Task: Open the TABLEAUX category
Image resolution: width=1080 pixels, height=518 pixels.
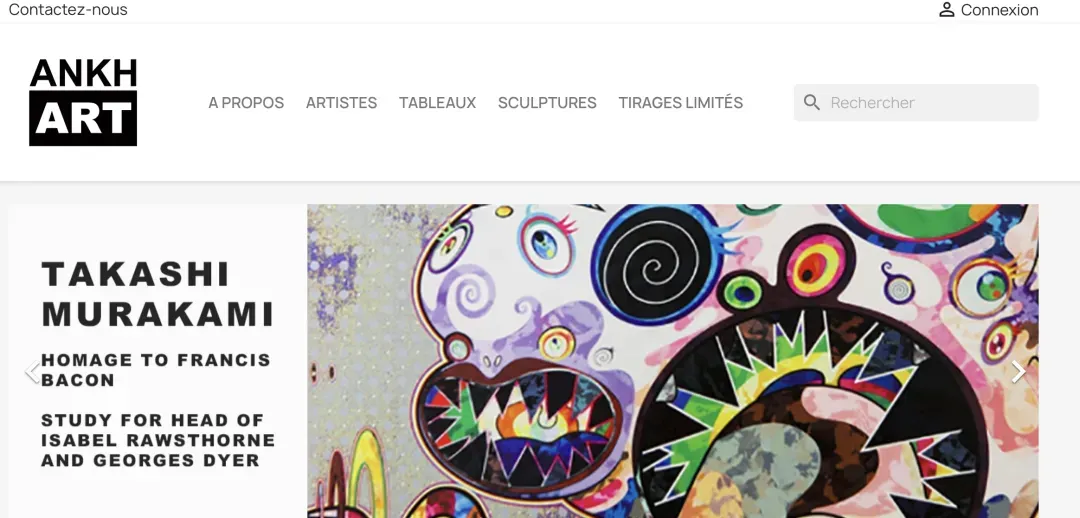Action: coord(437,103)
